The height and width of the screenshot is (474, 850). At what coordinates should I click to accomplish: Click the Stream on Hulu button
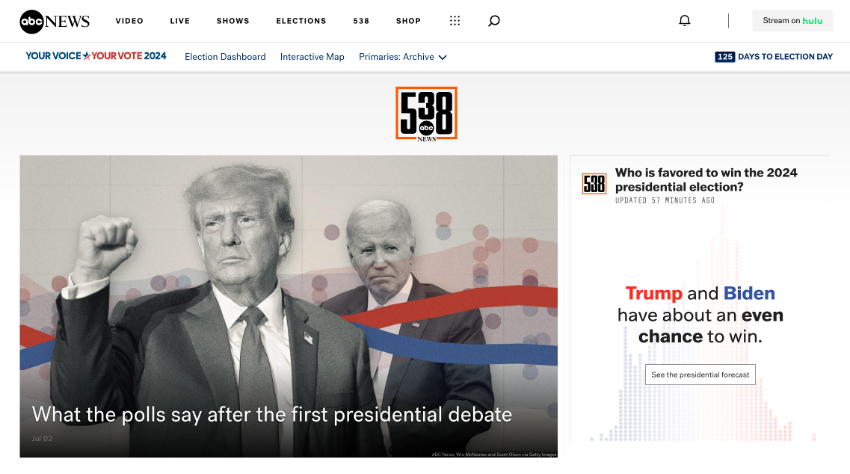[x=793, y=21]
